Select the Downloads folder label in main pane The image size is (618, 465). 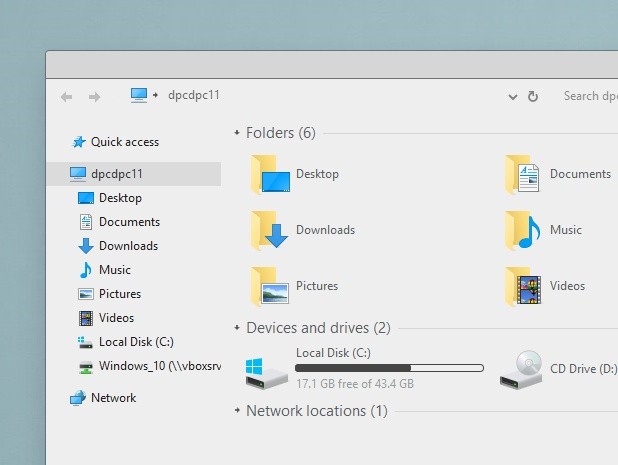(326, 230)
